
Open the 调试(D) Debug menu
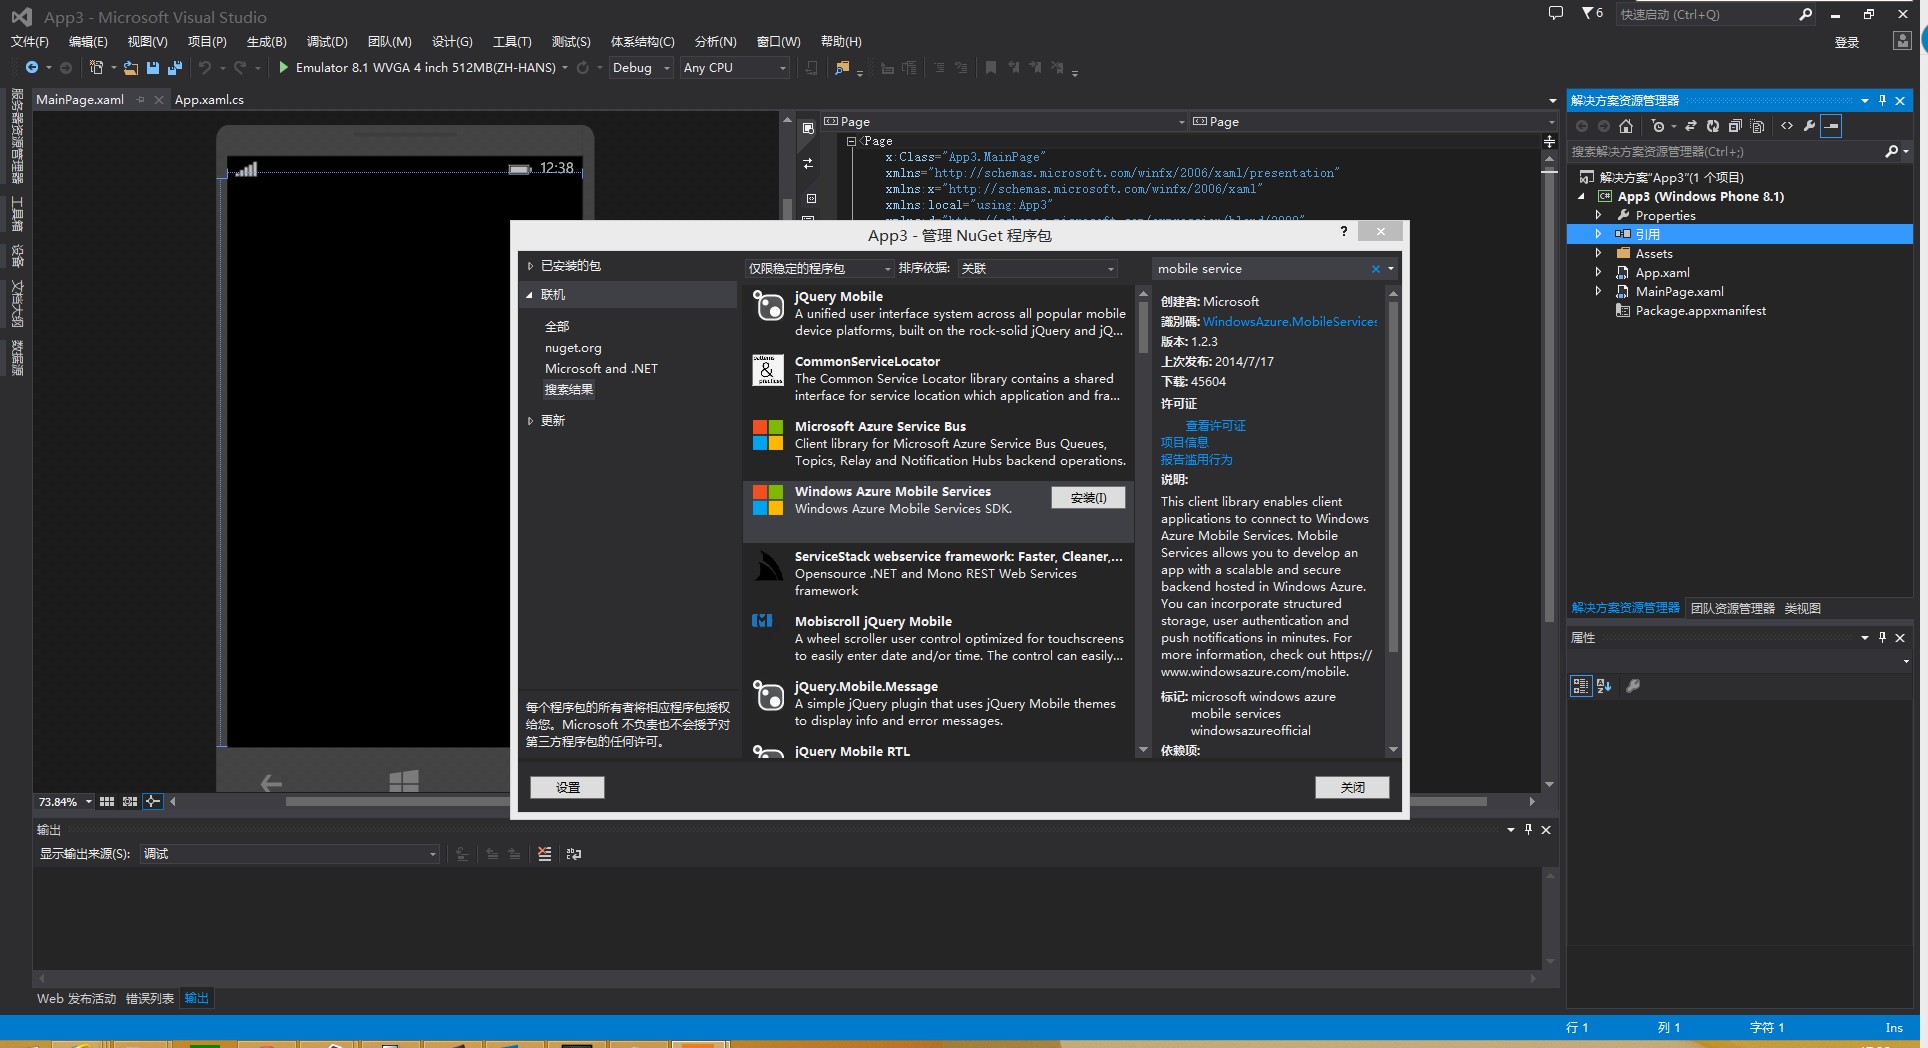pyautogui.click(x=327, y=41)
